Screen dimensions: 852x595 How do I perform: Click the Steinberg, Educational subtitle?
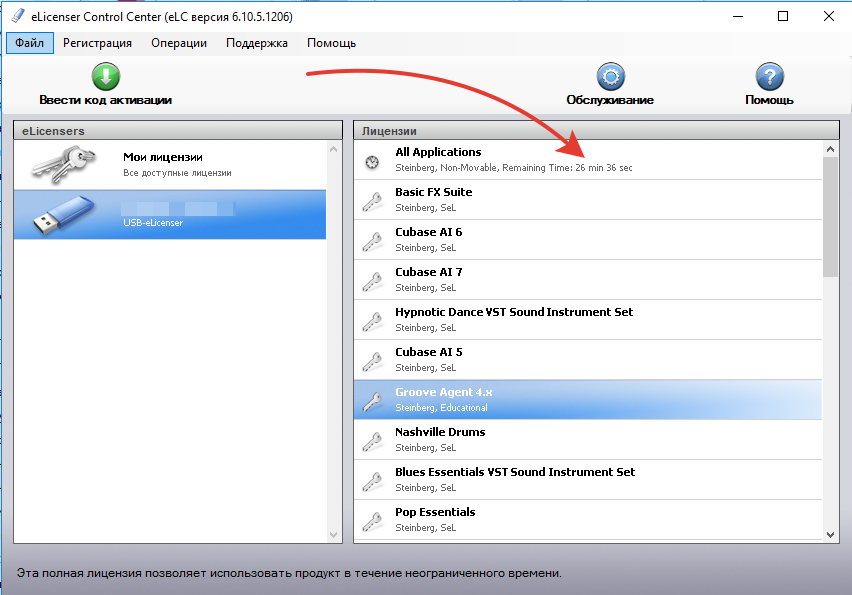click(x=441, y=408)
